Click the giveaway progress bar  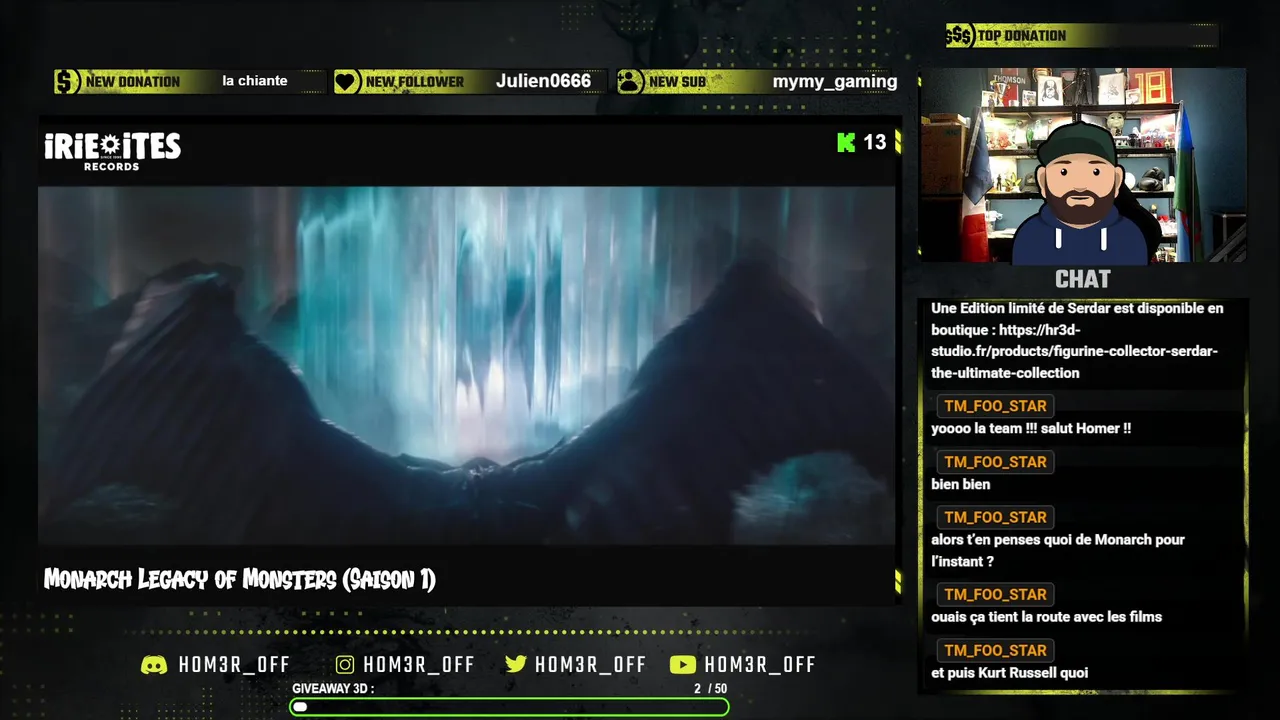tap(509, 707)
